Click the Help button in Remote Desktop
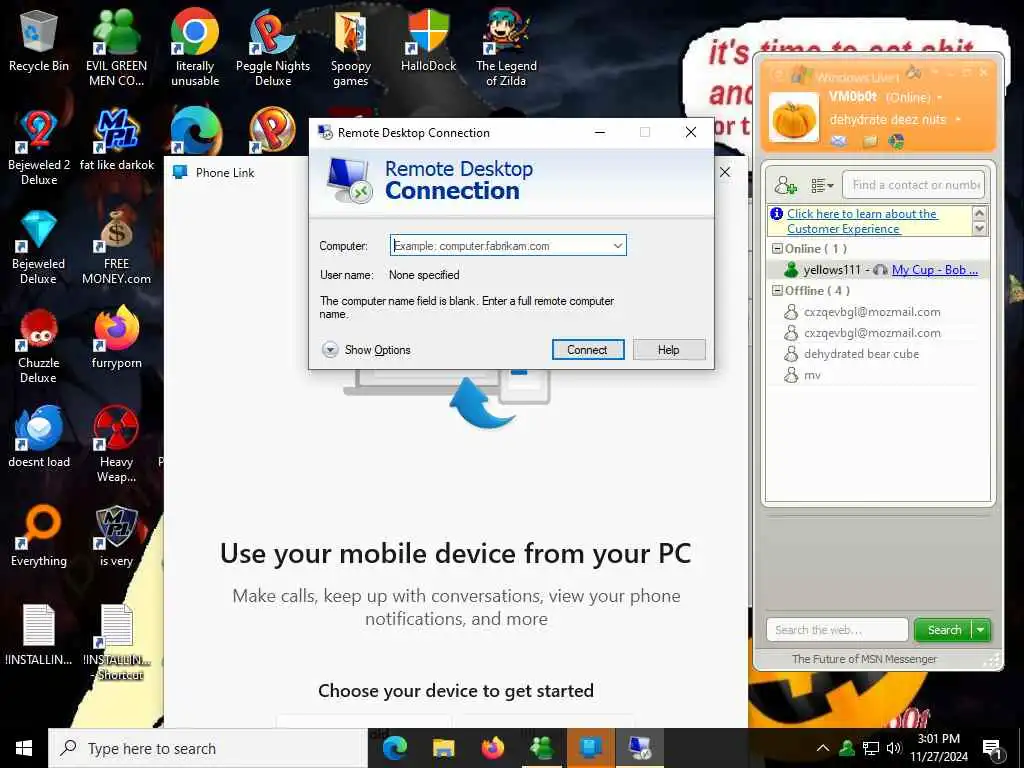Screen dimensions: 1024x768 (x=669, y=350)
